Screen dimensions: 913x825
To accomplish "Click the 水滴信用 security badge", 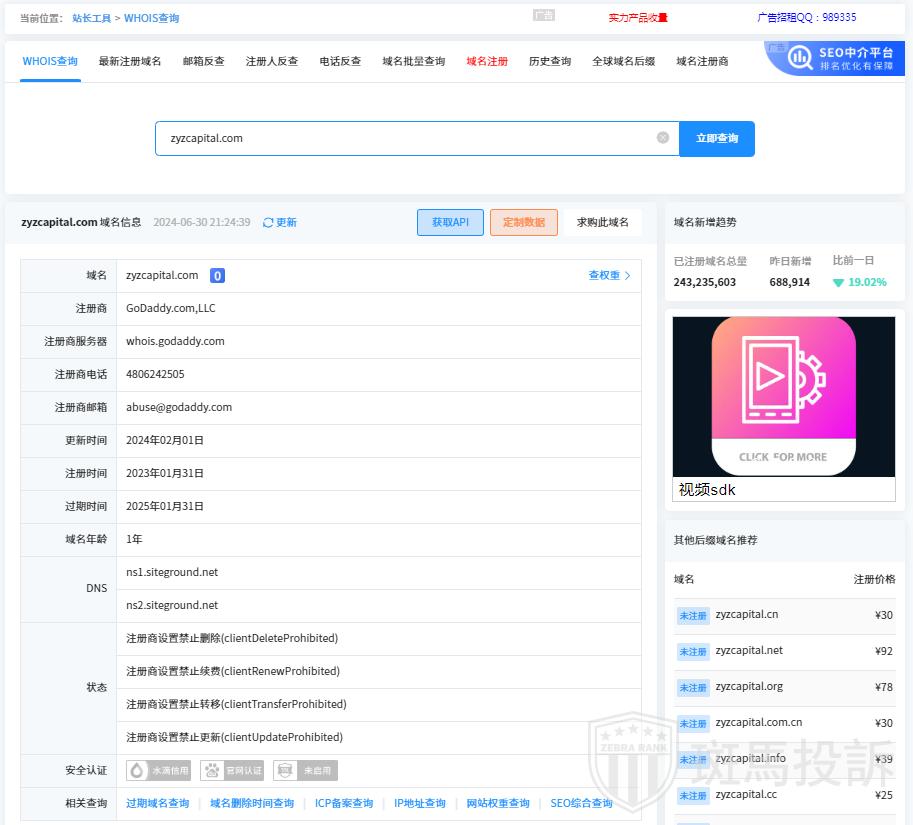I will (159, 770).
